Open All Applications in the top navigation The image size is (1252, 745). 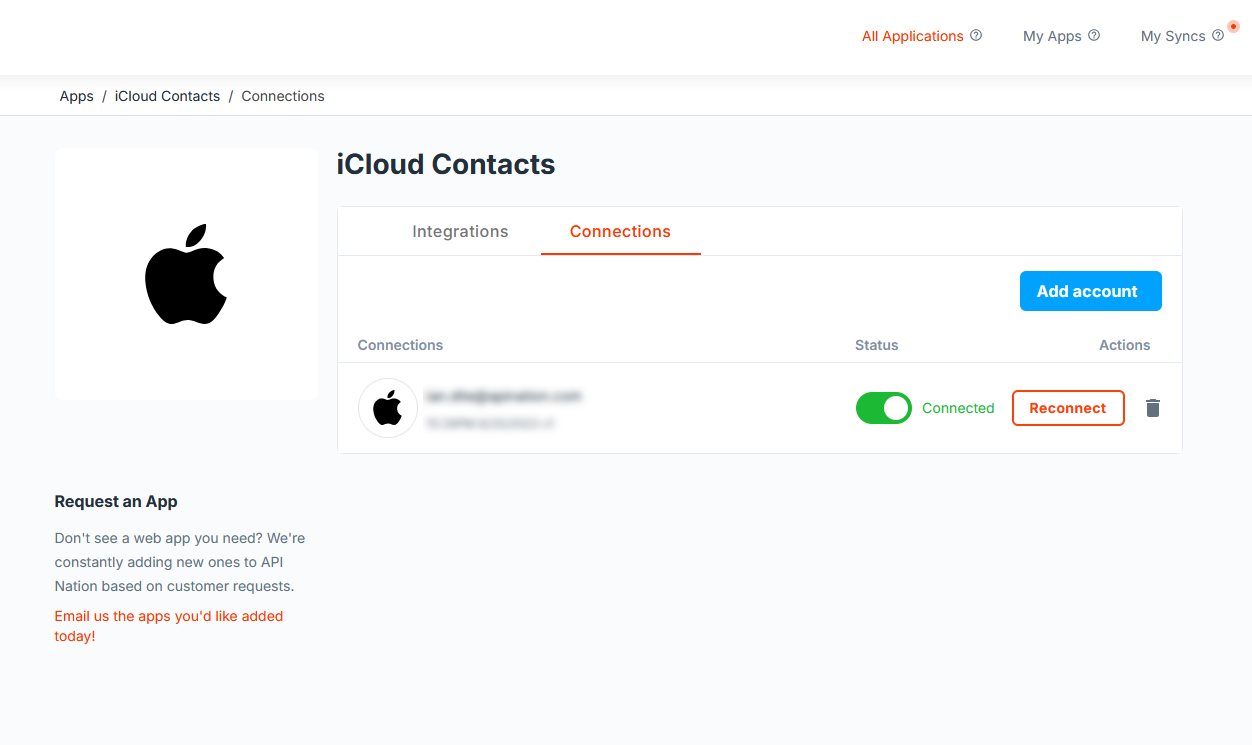pos(913,36)
